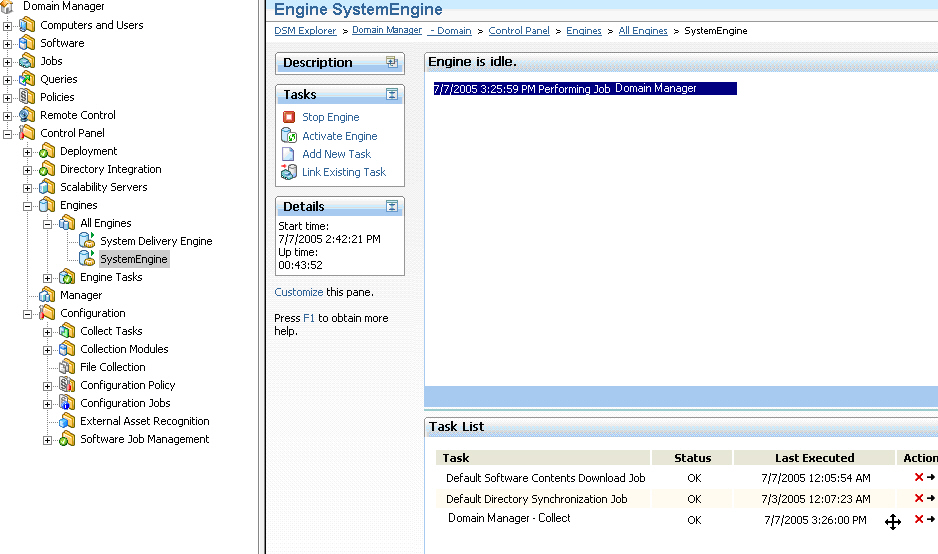Click the Software folder icon in tree
This screenshot has height=554, width=938.
coord(27,42)
